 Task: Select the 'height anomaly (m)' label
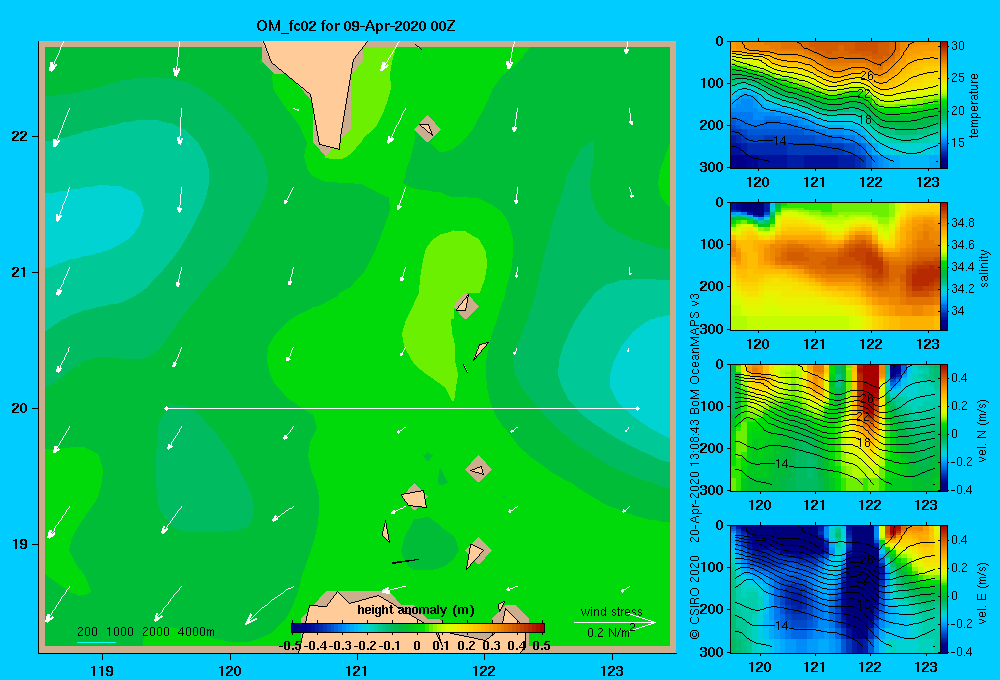point(416,610)
